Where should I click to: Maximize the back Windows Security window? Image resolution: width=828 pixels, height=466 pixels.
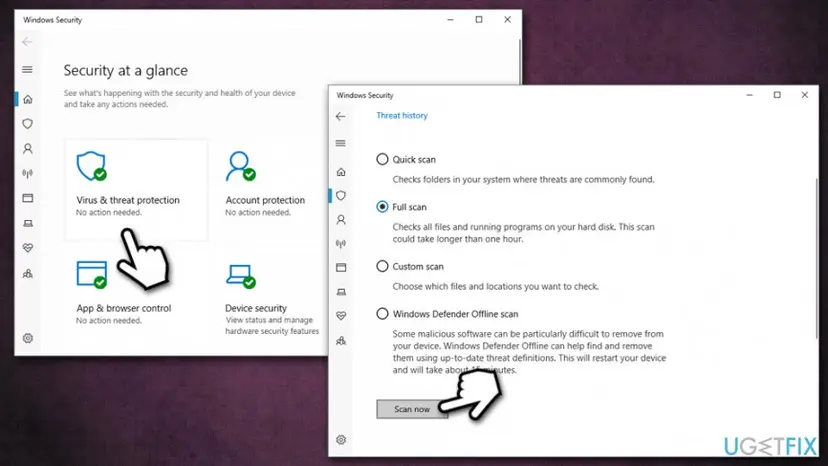point(479,20)
